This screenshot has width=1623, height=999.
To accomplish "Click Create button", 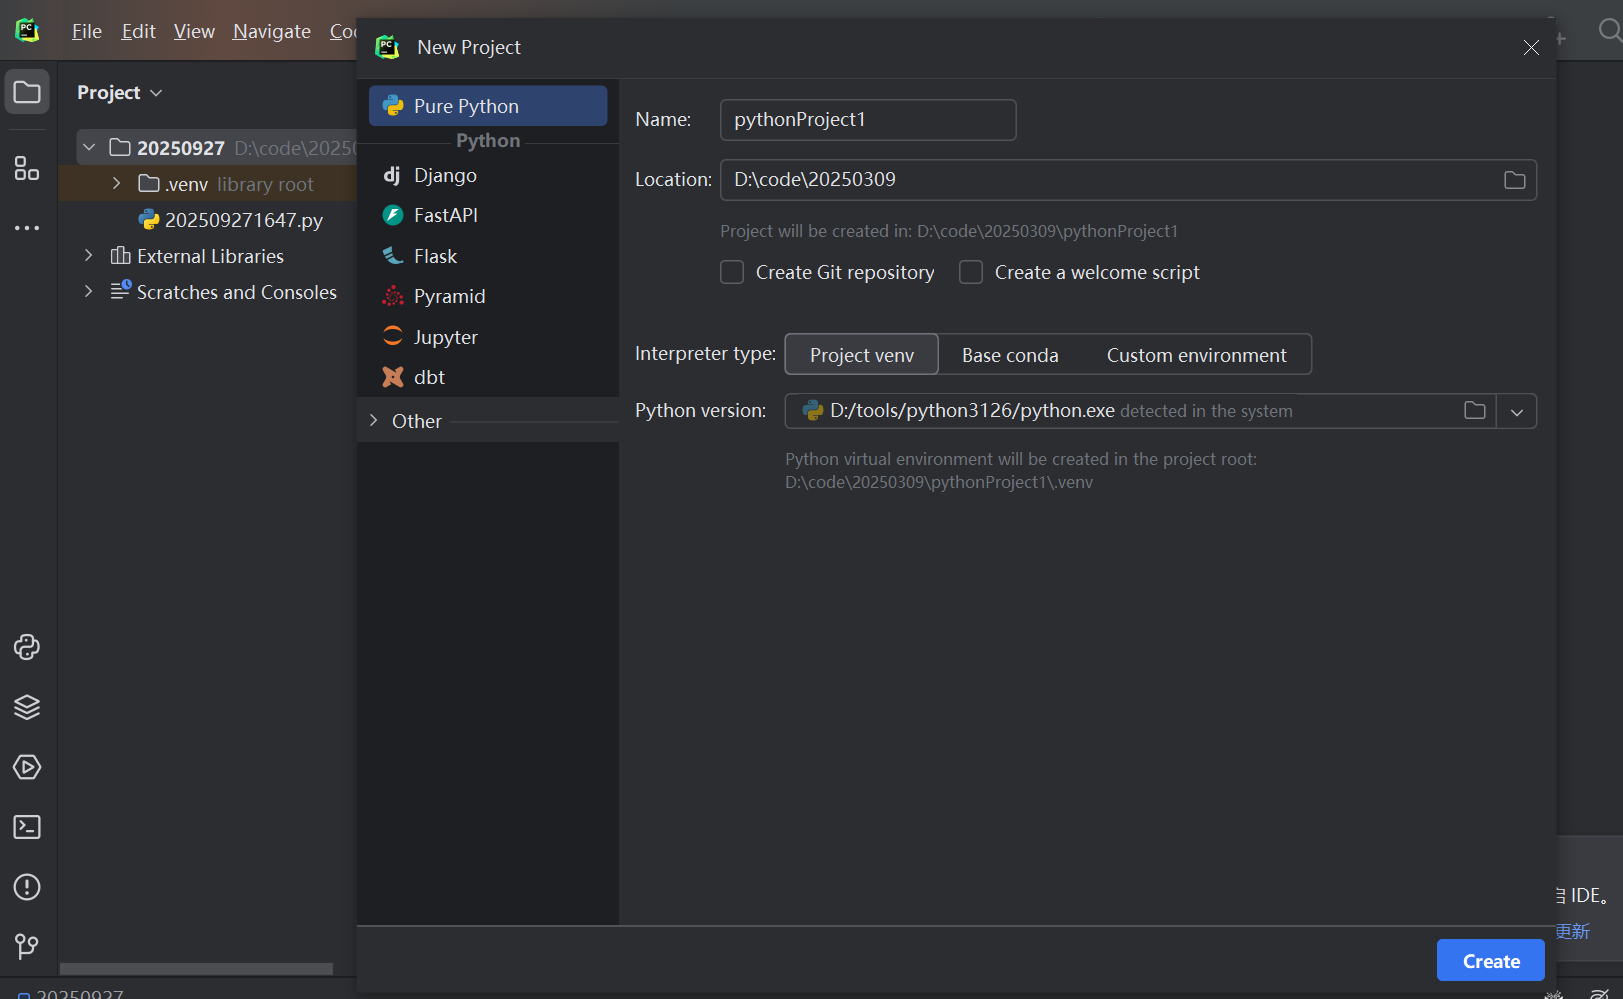I will [1490, 961].
